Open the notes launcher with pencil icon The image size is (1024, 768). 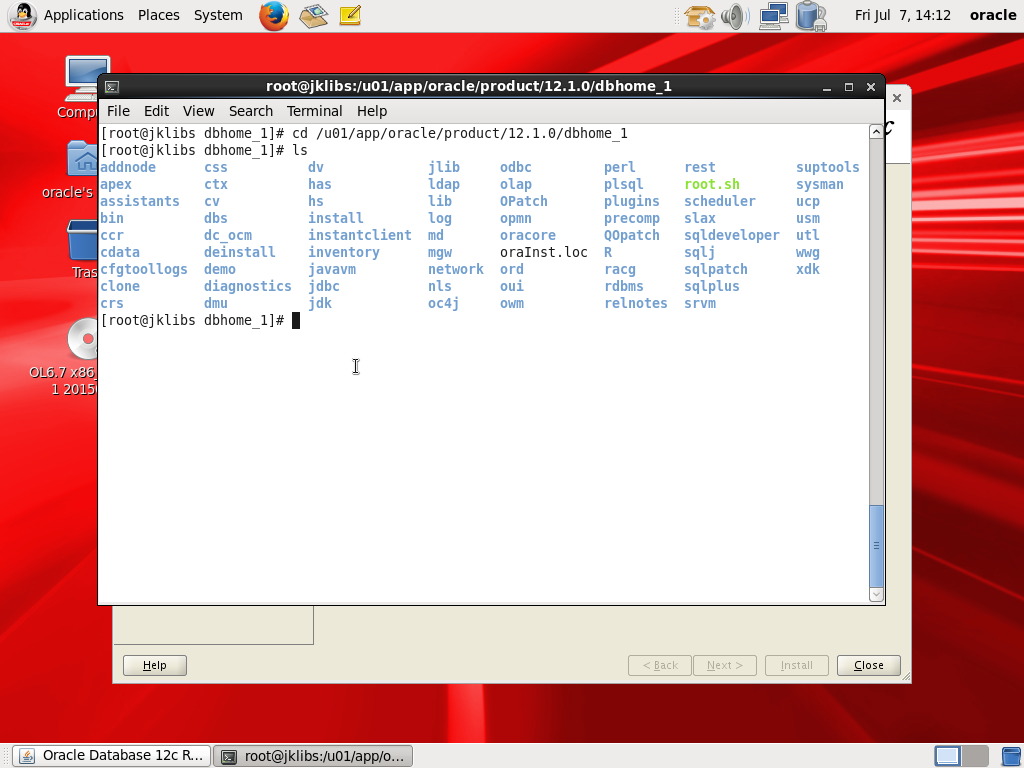350,15
